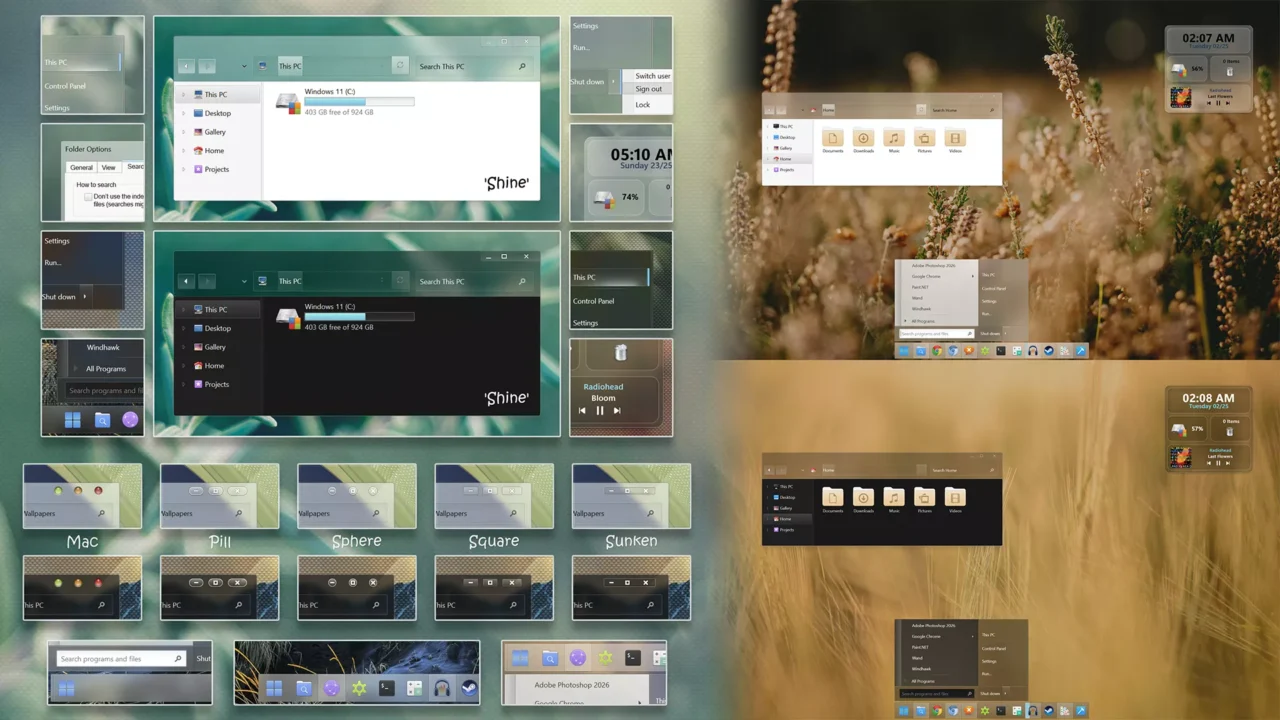Open the recent locations dropdown in the light Shine window
This screenshot has width=1280, height=720.
click(x=243, y=66)
